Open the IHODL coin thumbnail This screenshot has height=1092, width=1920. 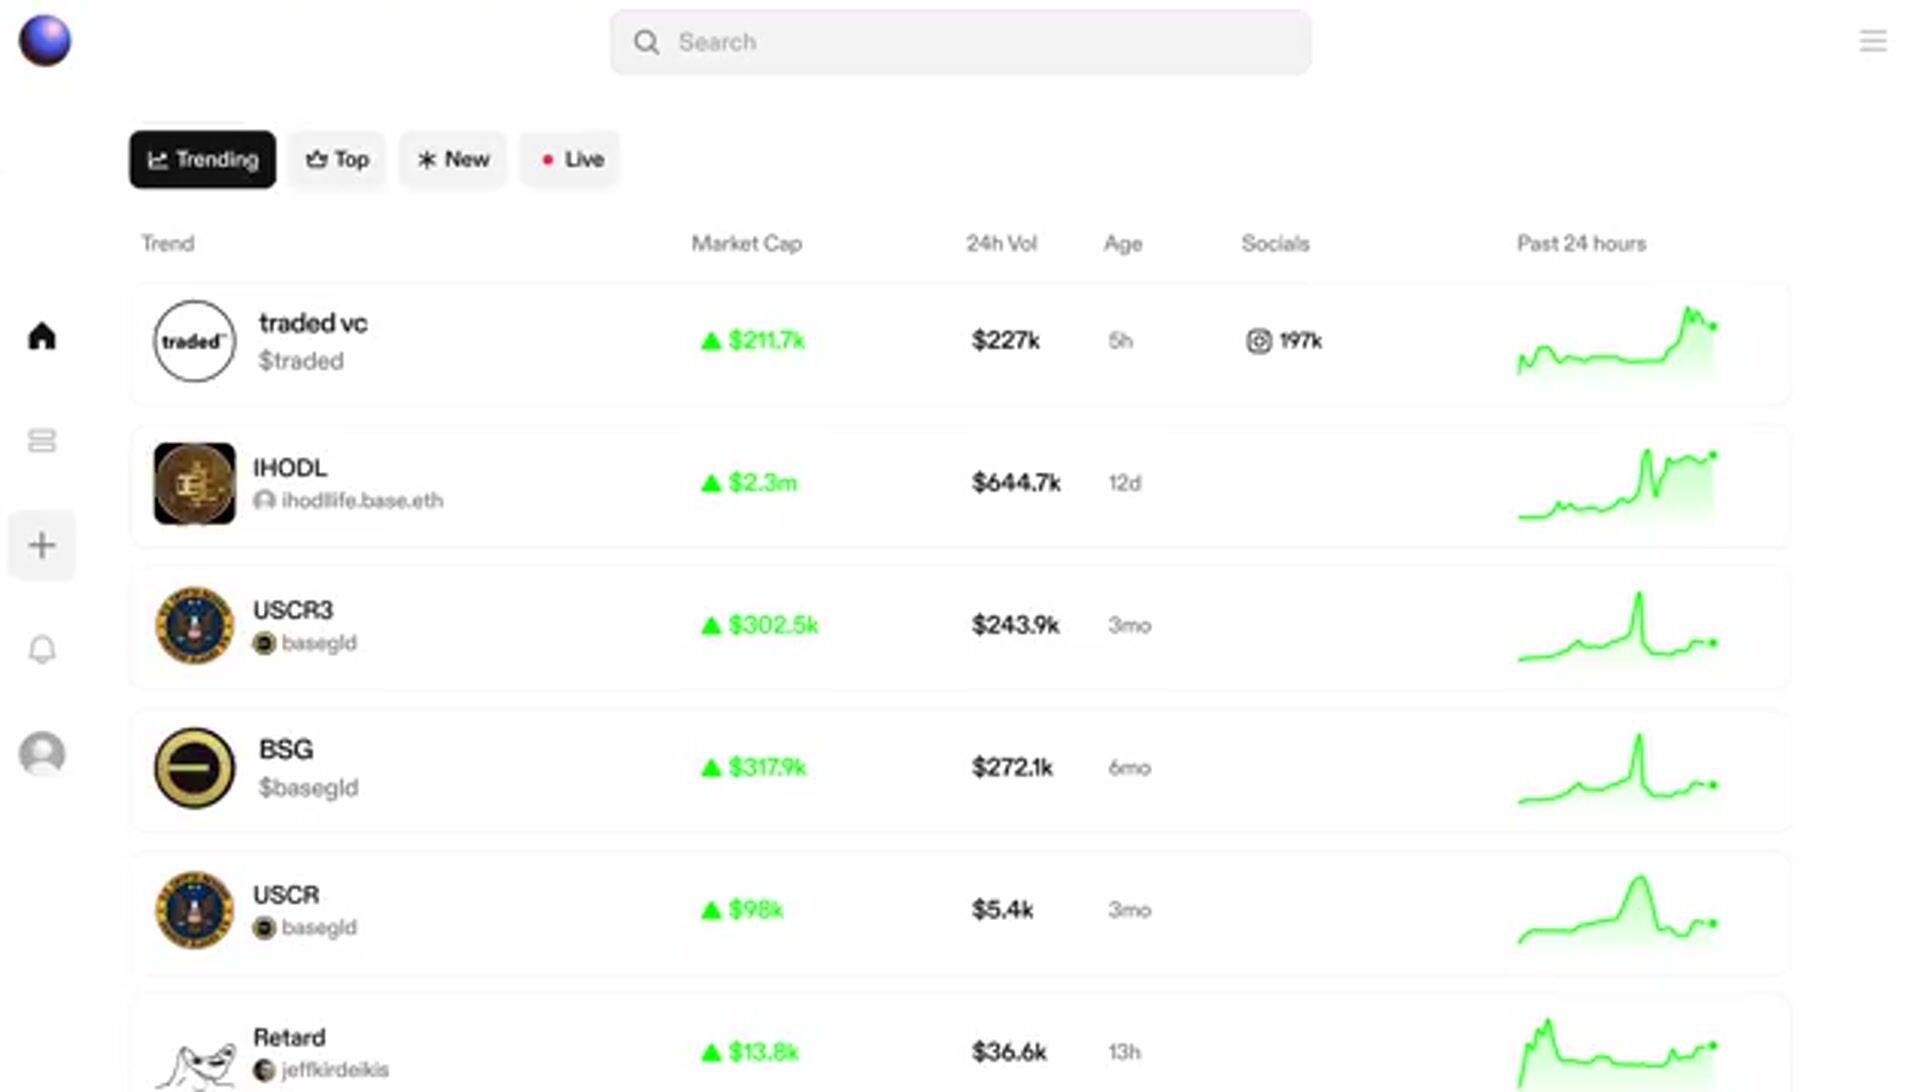pos(194,483)
